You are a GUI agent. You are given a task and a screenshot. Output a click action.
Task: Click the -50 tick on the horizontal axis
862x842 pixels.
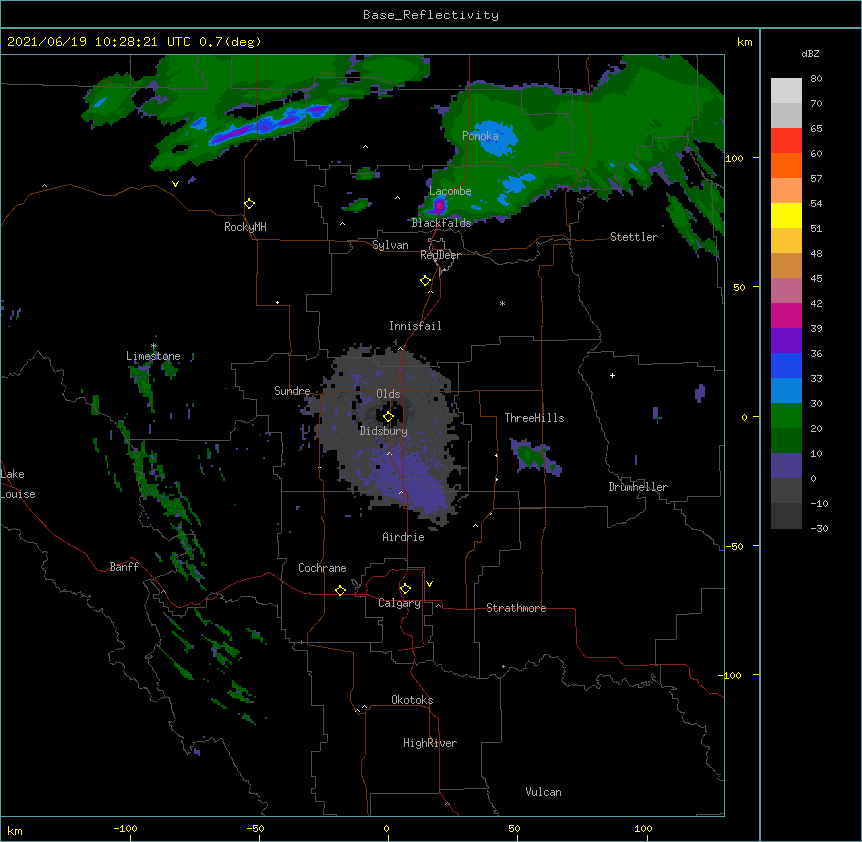click(x=255, y=828)
